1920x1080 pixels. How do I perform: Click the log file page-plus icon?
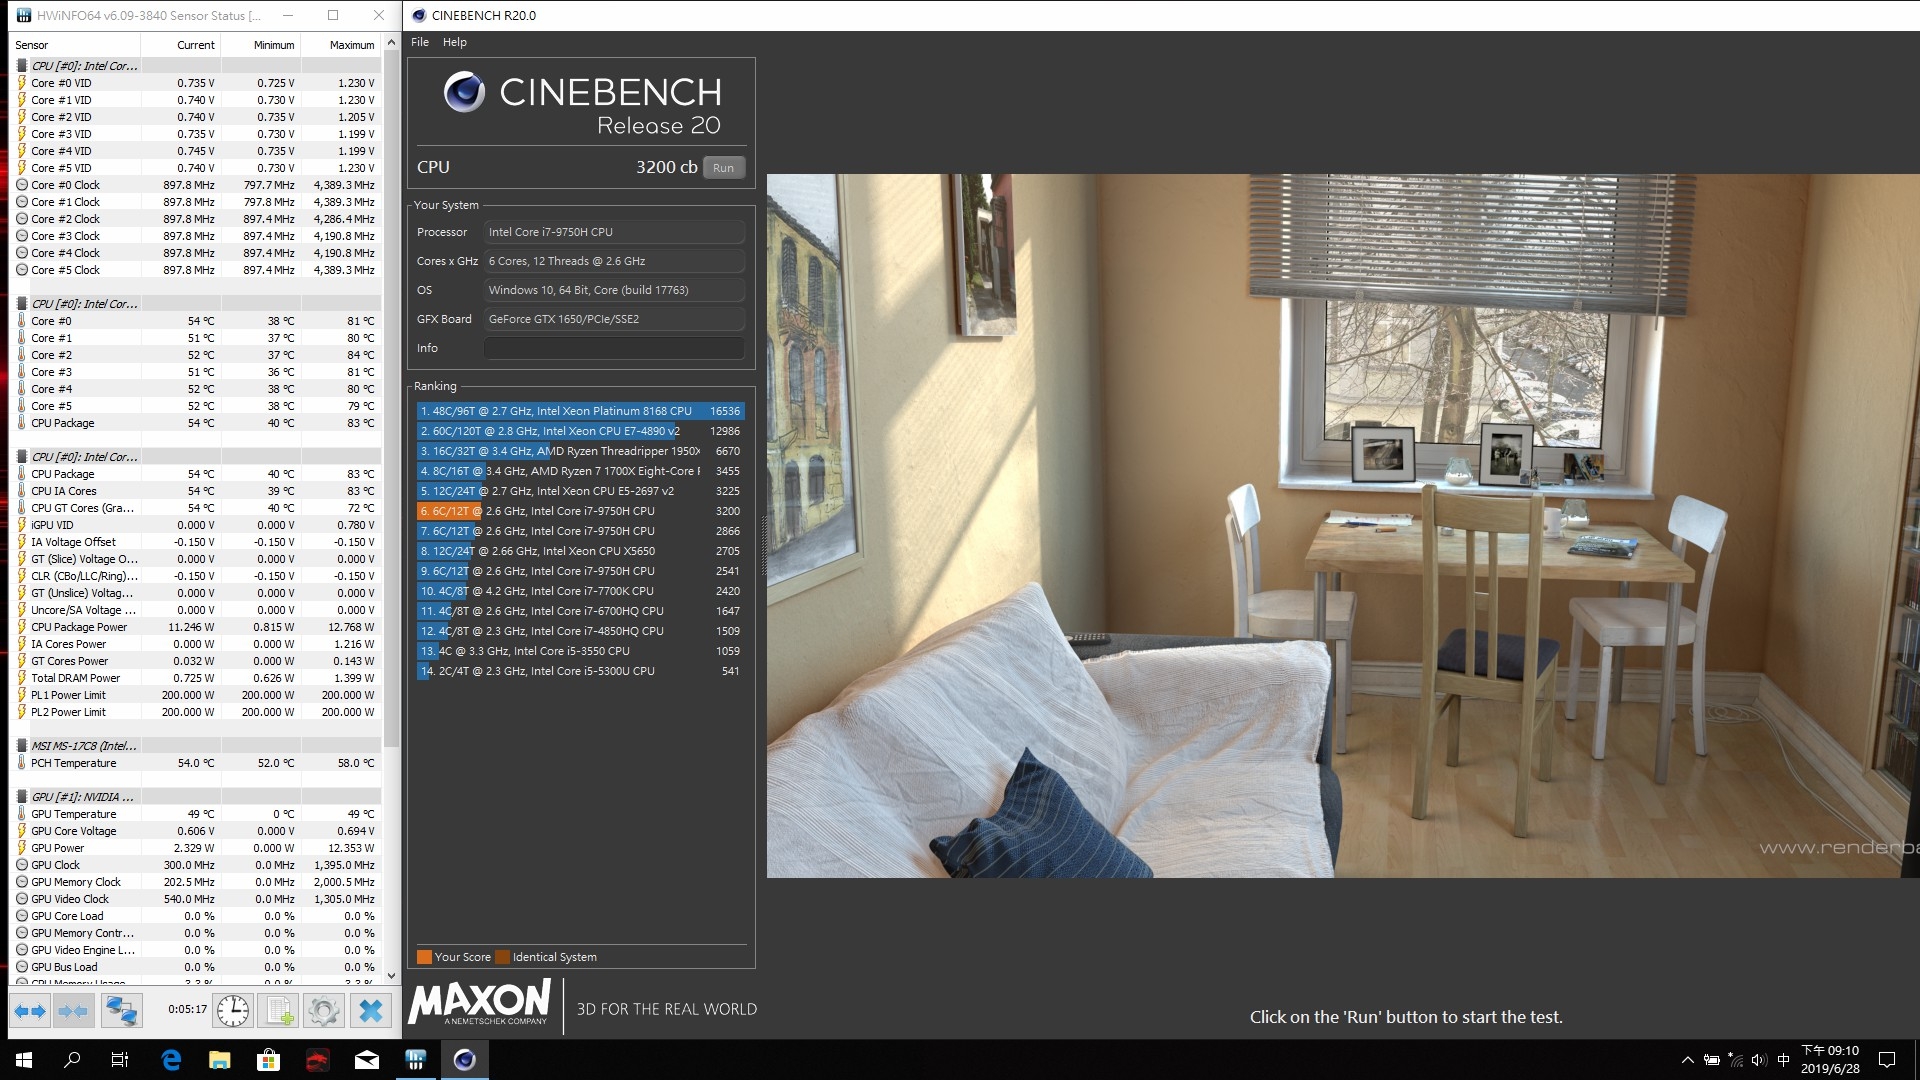279,1011
